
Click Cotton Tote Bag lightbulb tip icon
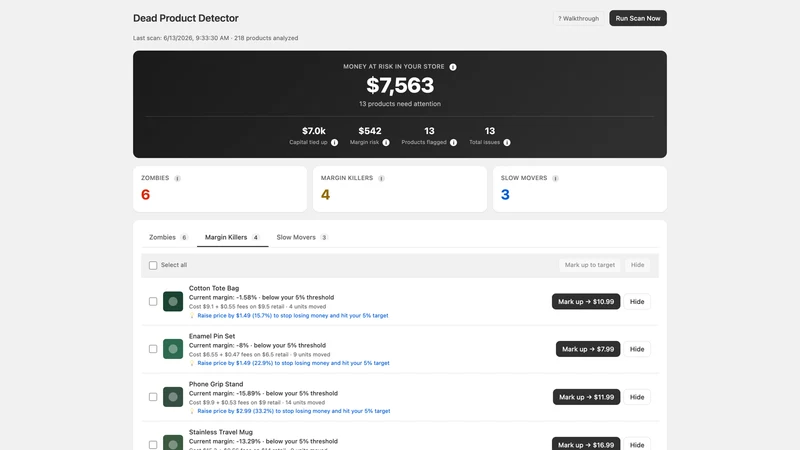point(192,315)
